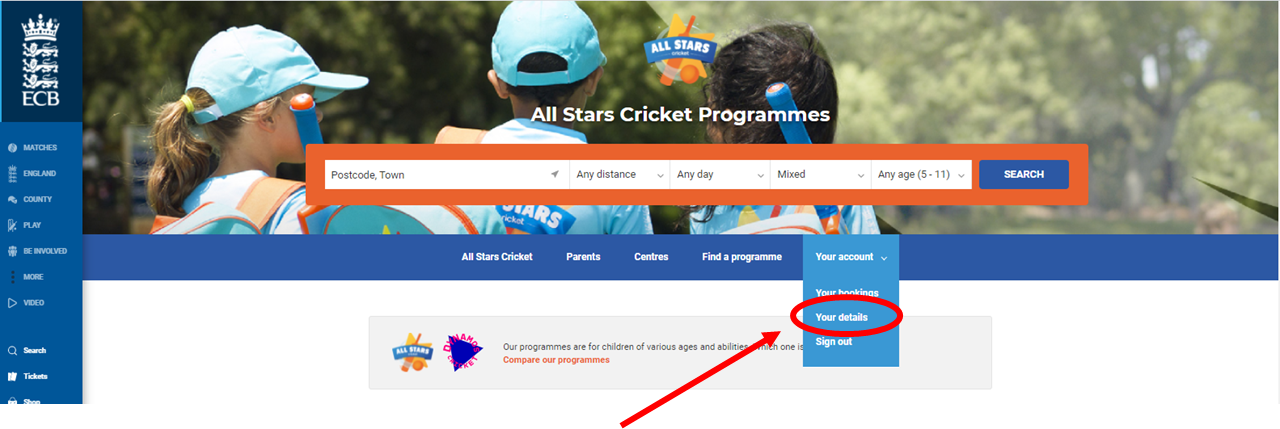Click the Postcode, Town input field
The width and height of the screenshot is (1280, 429).
point(446,174)
